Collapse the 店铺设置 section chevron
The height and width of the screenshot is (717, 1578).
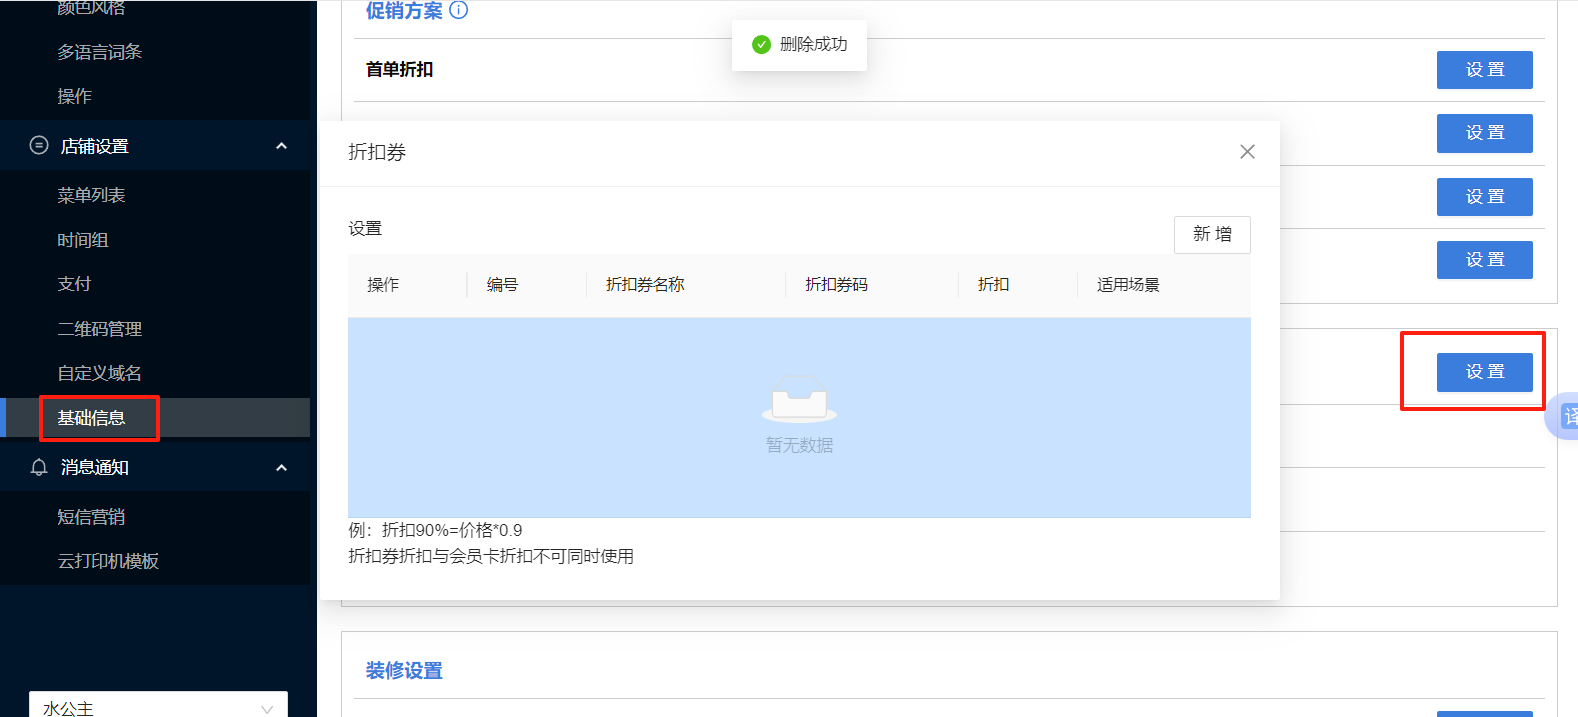coord(281,146)
